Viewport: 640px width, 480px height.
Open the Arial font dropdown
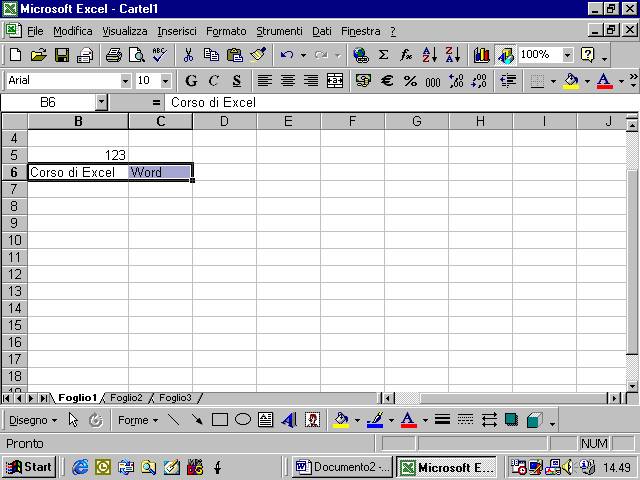(x=126, y=81)
